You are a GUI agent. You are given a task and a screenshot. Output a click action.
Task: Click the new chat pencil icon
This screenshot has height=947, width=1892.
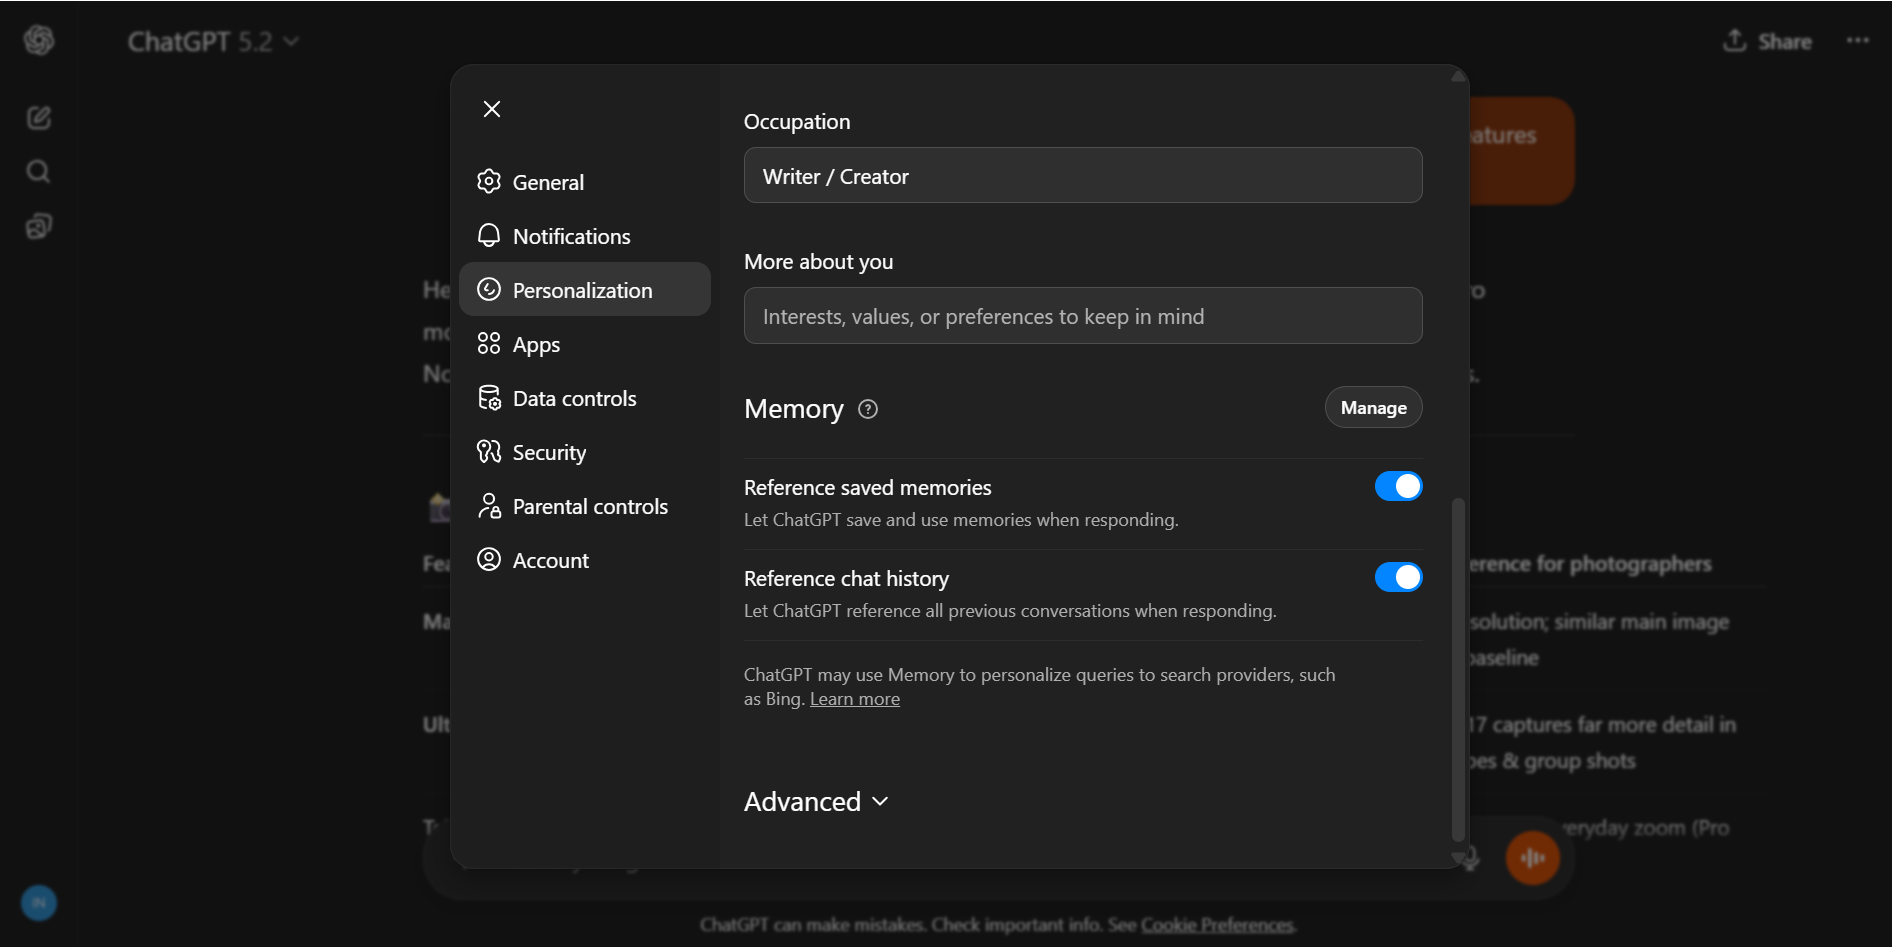(39, 118)
